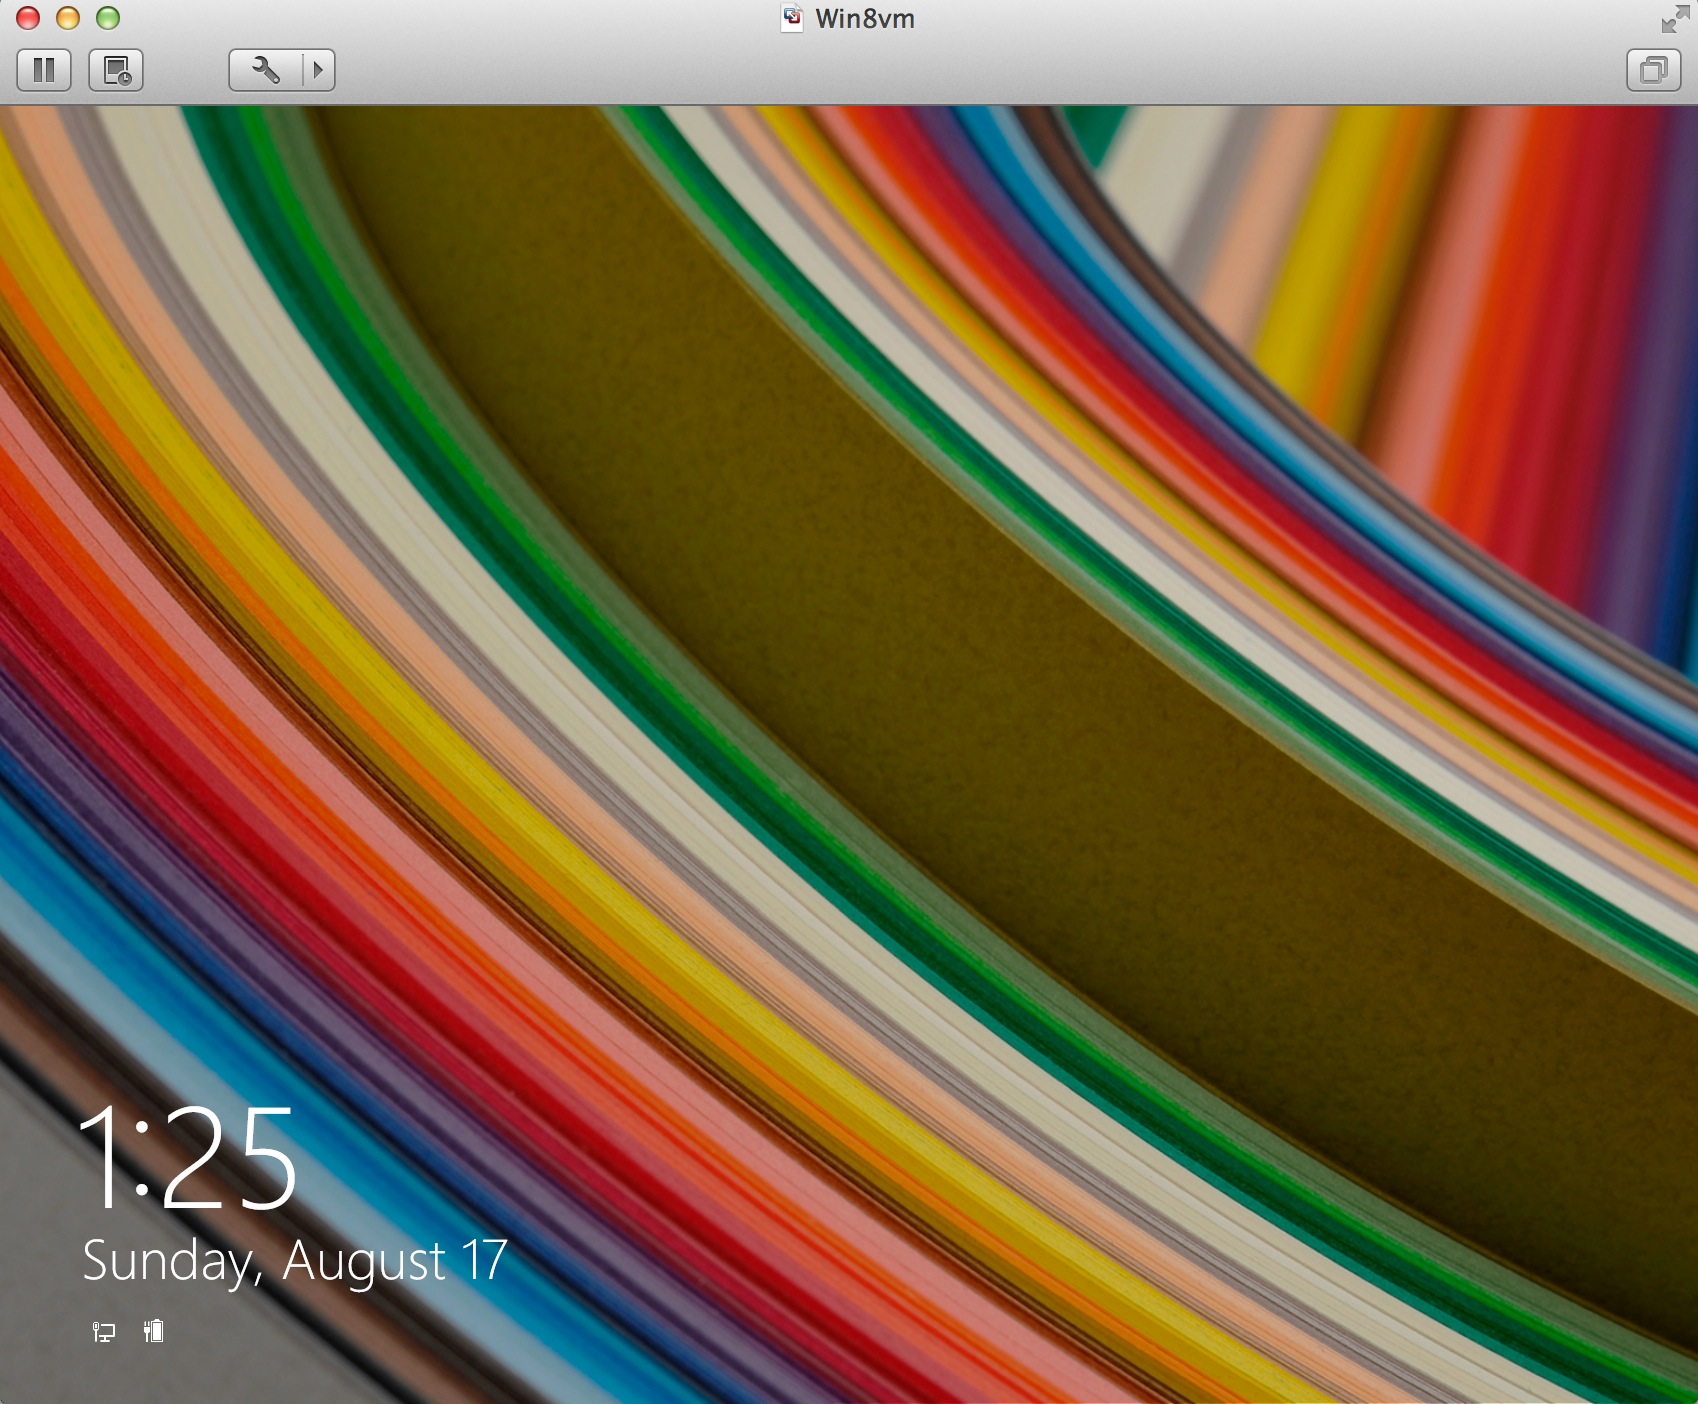
Task: Close the Win8vm window
Action: 28,18
